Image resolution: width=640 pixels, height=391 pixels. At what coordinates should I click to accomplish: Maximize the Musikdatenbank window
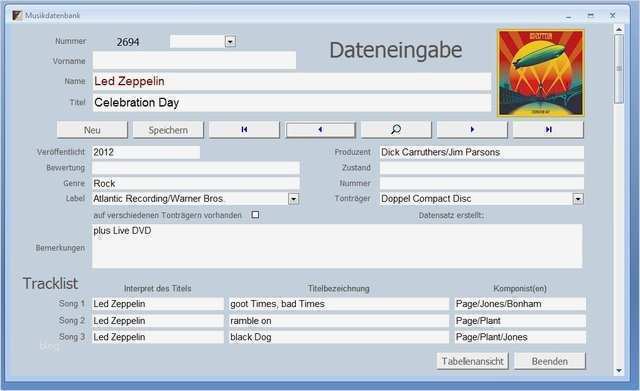pos(591,16)
